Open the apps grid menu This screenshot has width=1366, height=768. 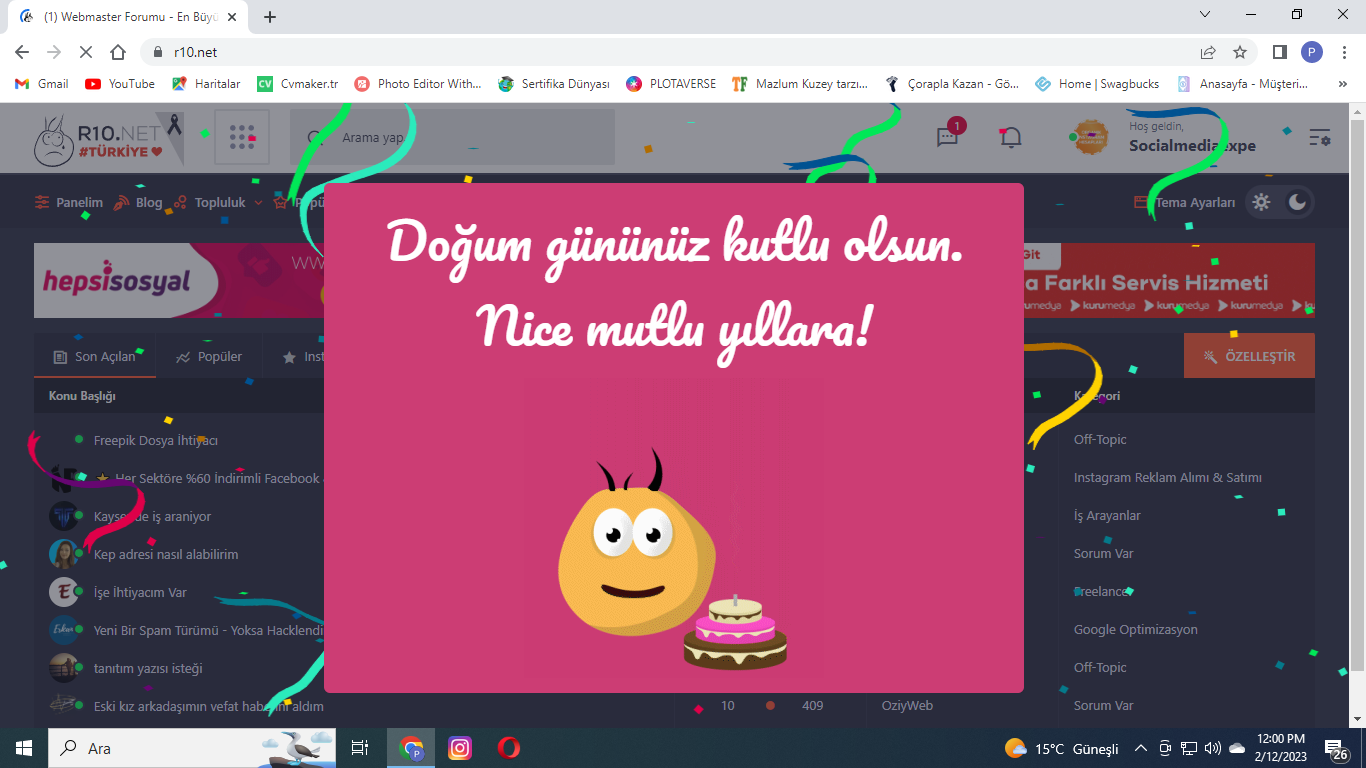point(242,137)
